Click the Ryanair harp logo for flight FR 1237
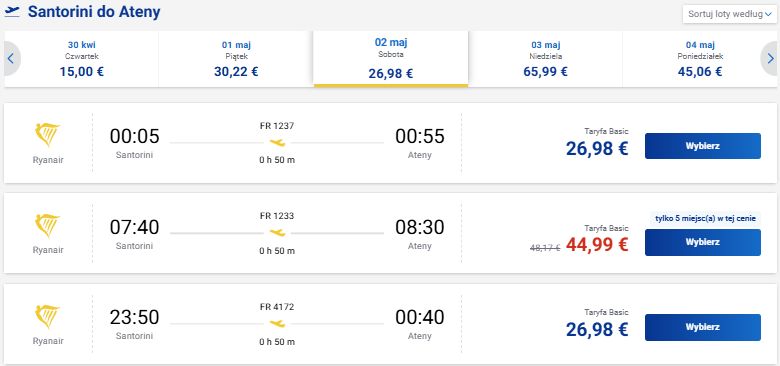Screen dimensions: 780x366 [x=48, y=135]
